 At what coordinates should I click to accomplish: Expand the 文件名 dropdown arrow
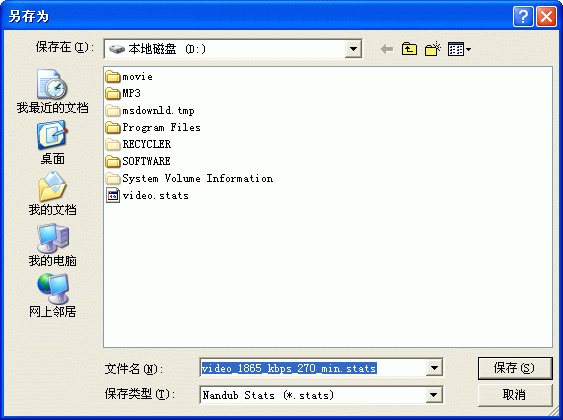pyautogui.click(x=434, y=368)
